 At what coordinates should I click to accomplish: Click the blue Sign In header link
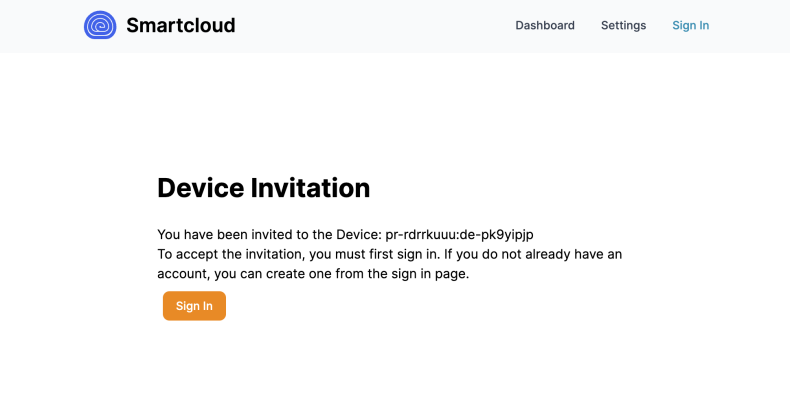[690, 25]
